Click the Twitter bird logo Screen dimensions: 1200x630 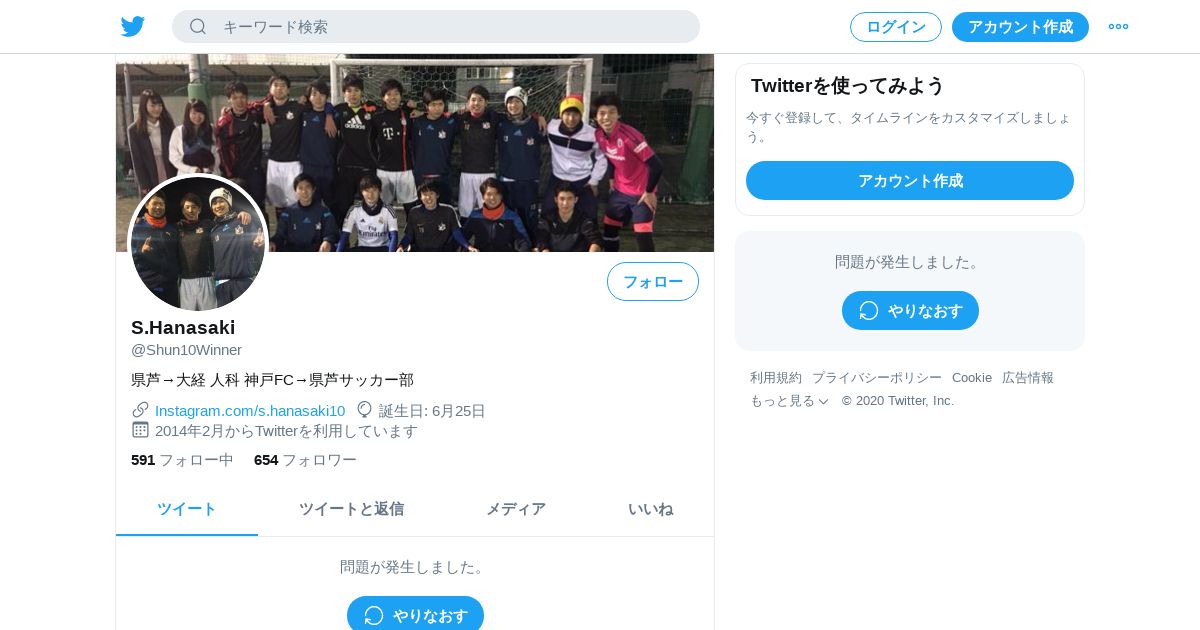pos(133,26)
